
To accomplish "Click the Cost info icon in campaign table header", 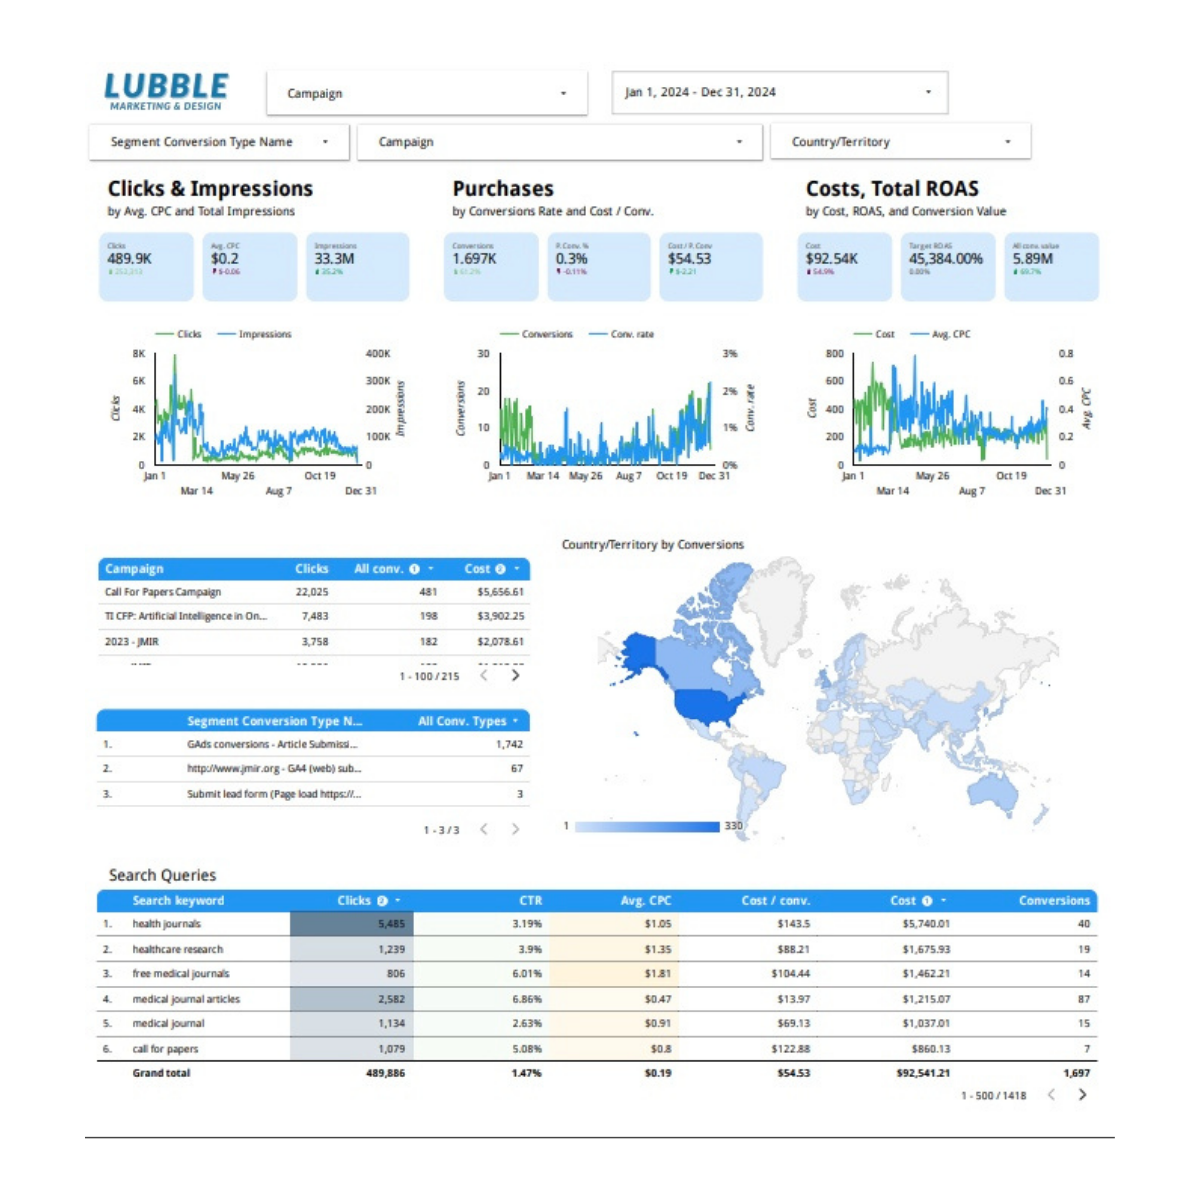I will click(x=502, y=569).
